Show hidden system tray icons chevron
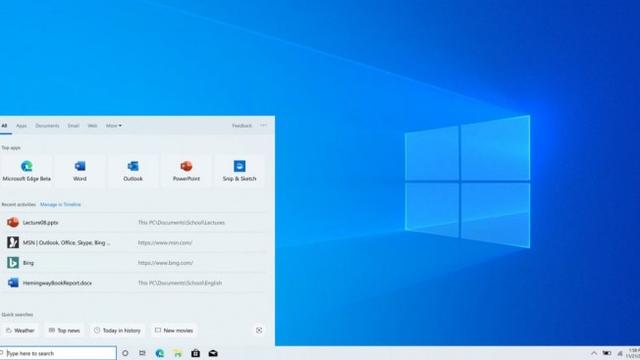640x360 pixels. click(x=594, y=353)
